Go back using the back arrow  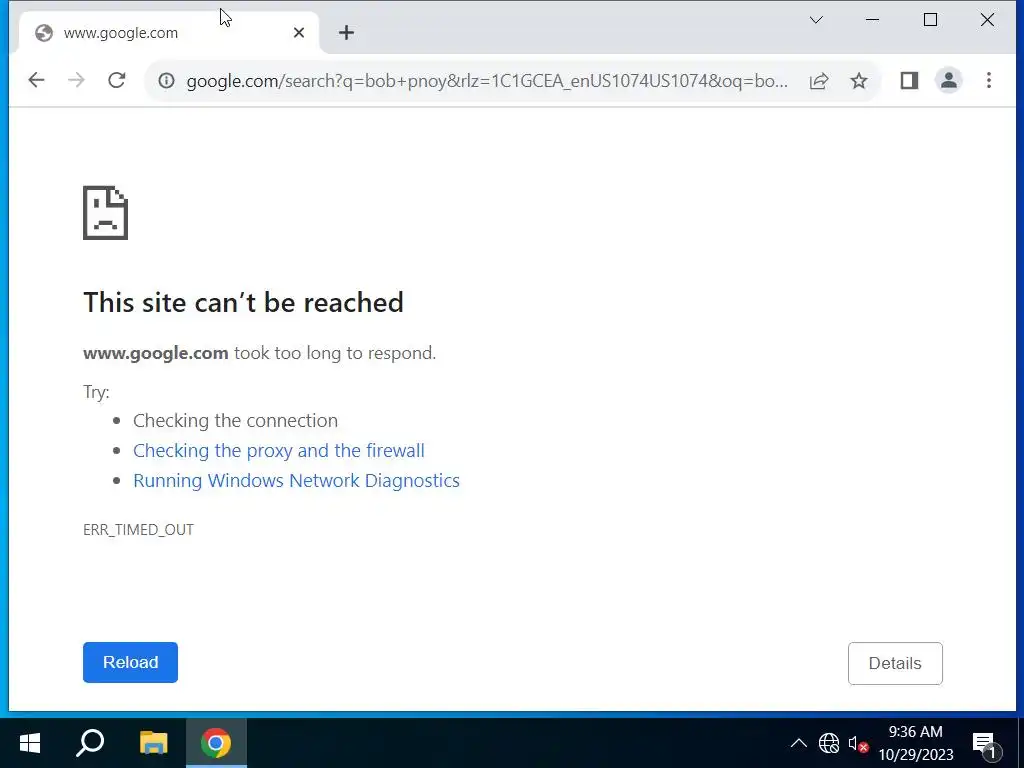pos(37,80)
